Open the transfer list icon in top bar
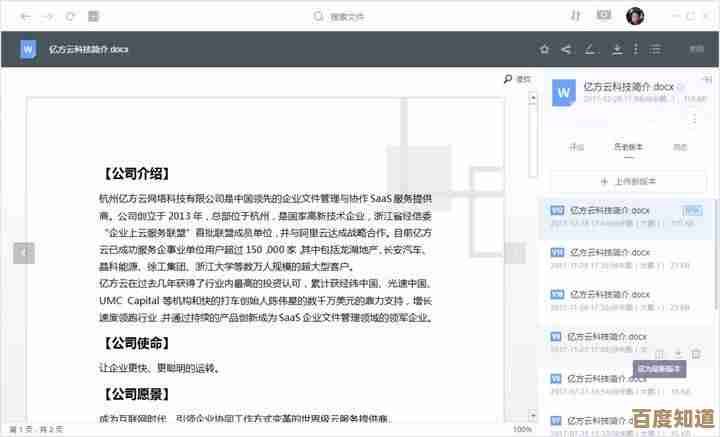The height and width of the screenshot is (437, 720). [575, 16]
